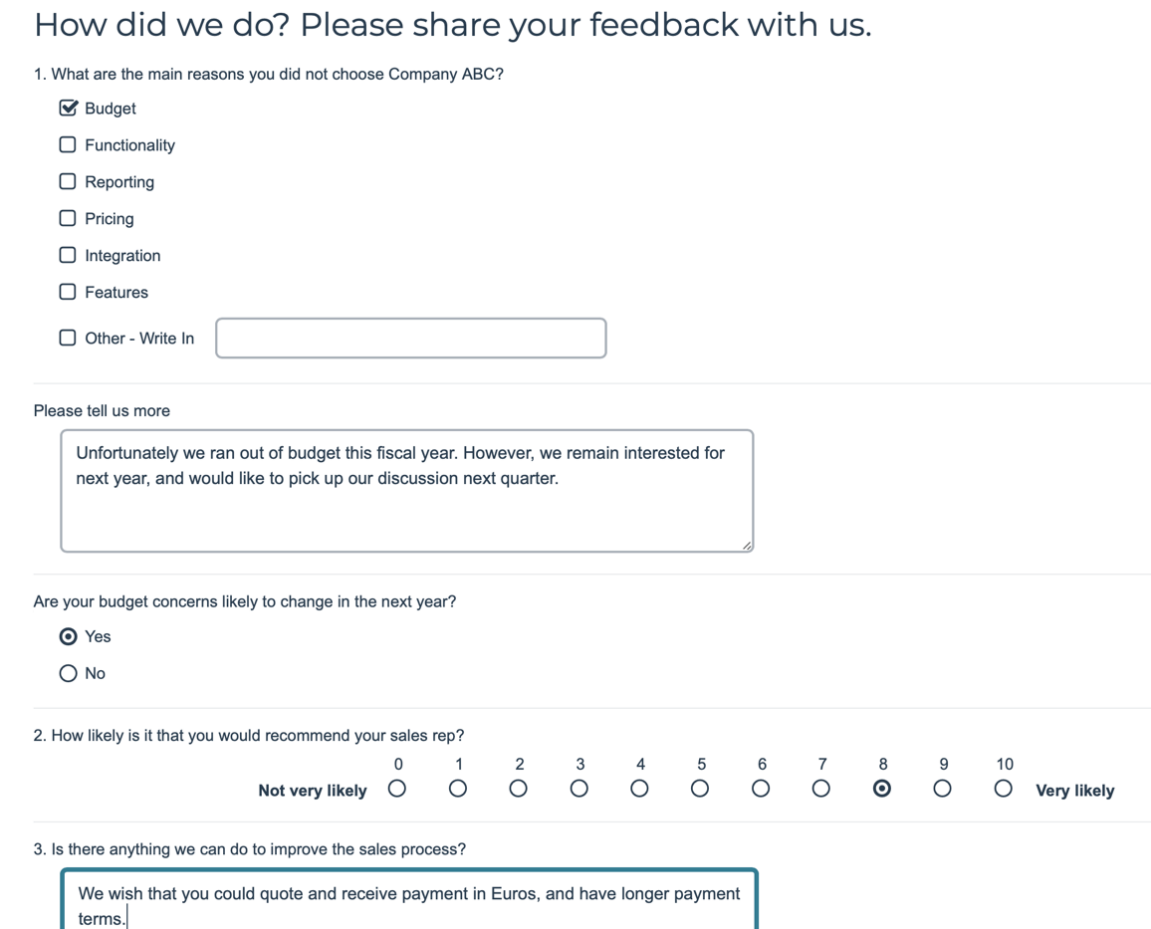Select rating 3 on recommendation scale
Image resolution: width=1151 pixels, height=929 pixels.
coord(579,789)
